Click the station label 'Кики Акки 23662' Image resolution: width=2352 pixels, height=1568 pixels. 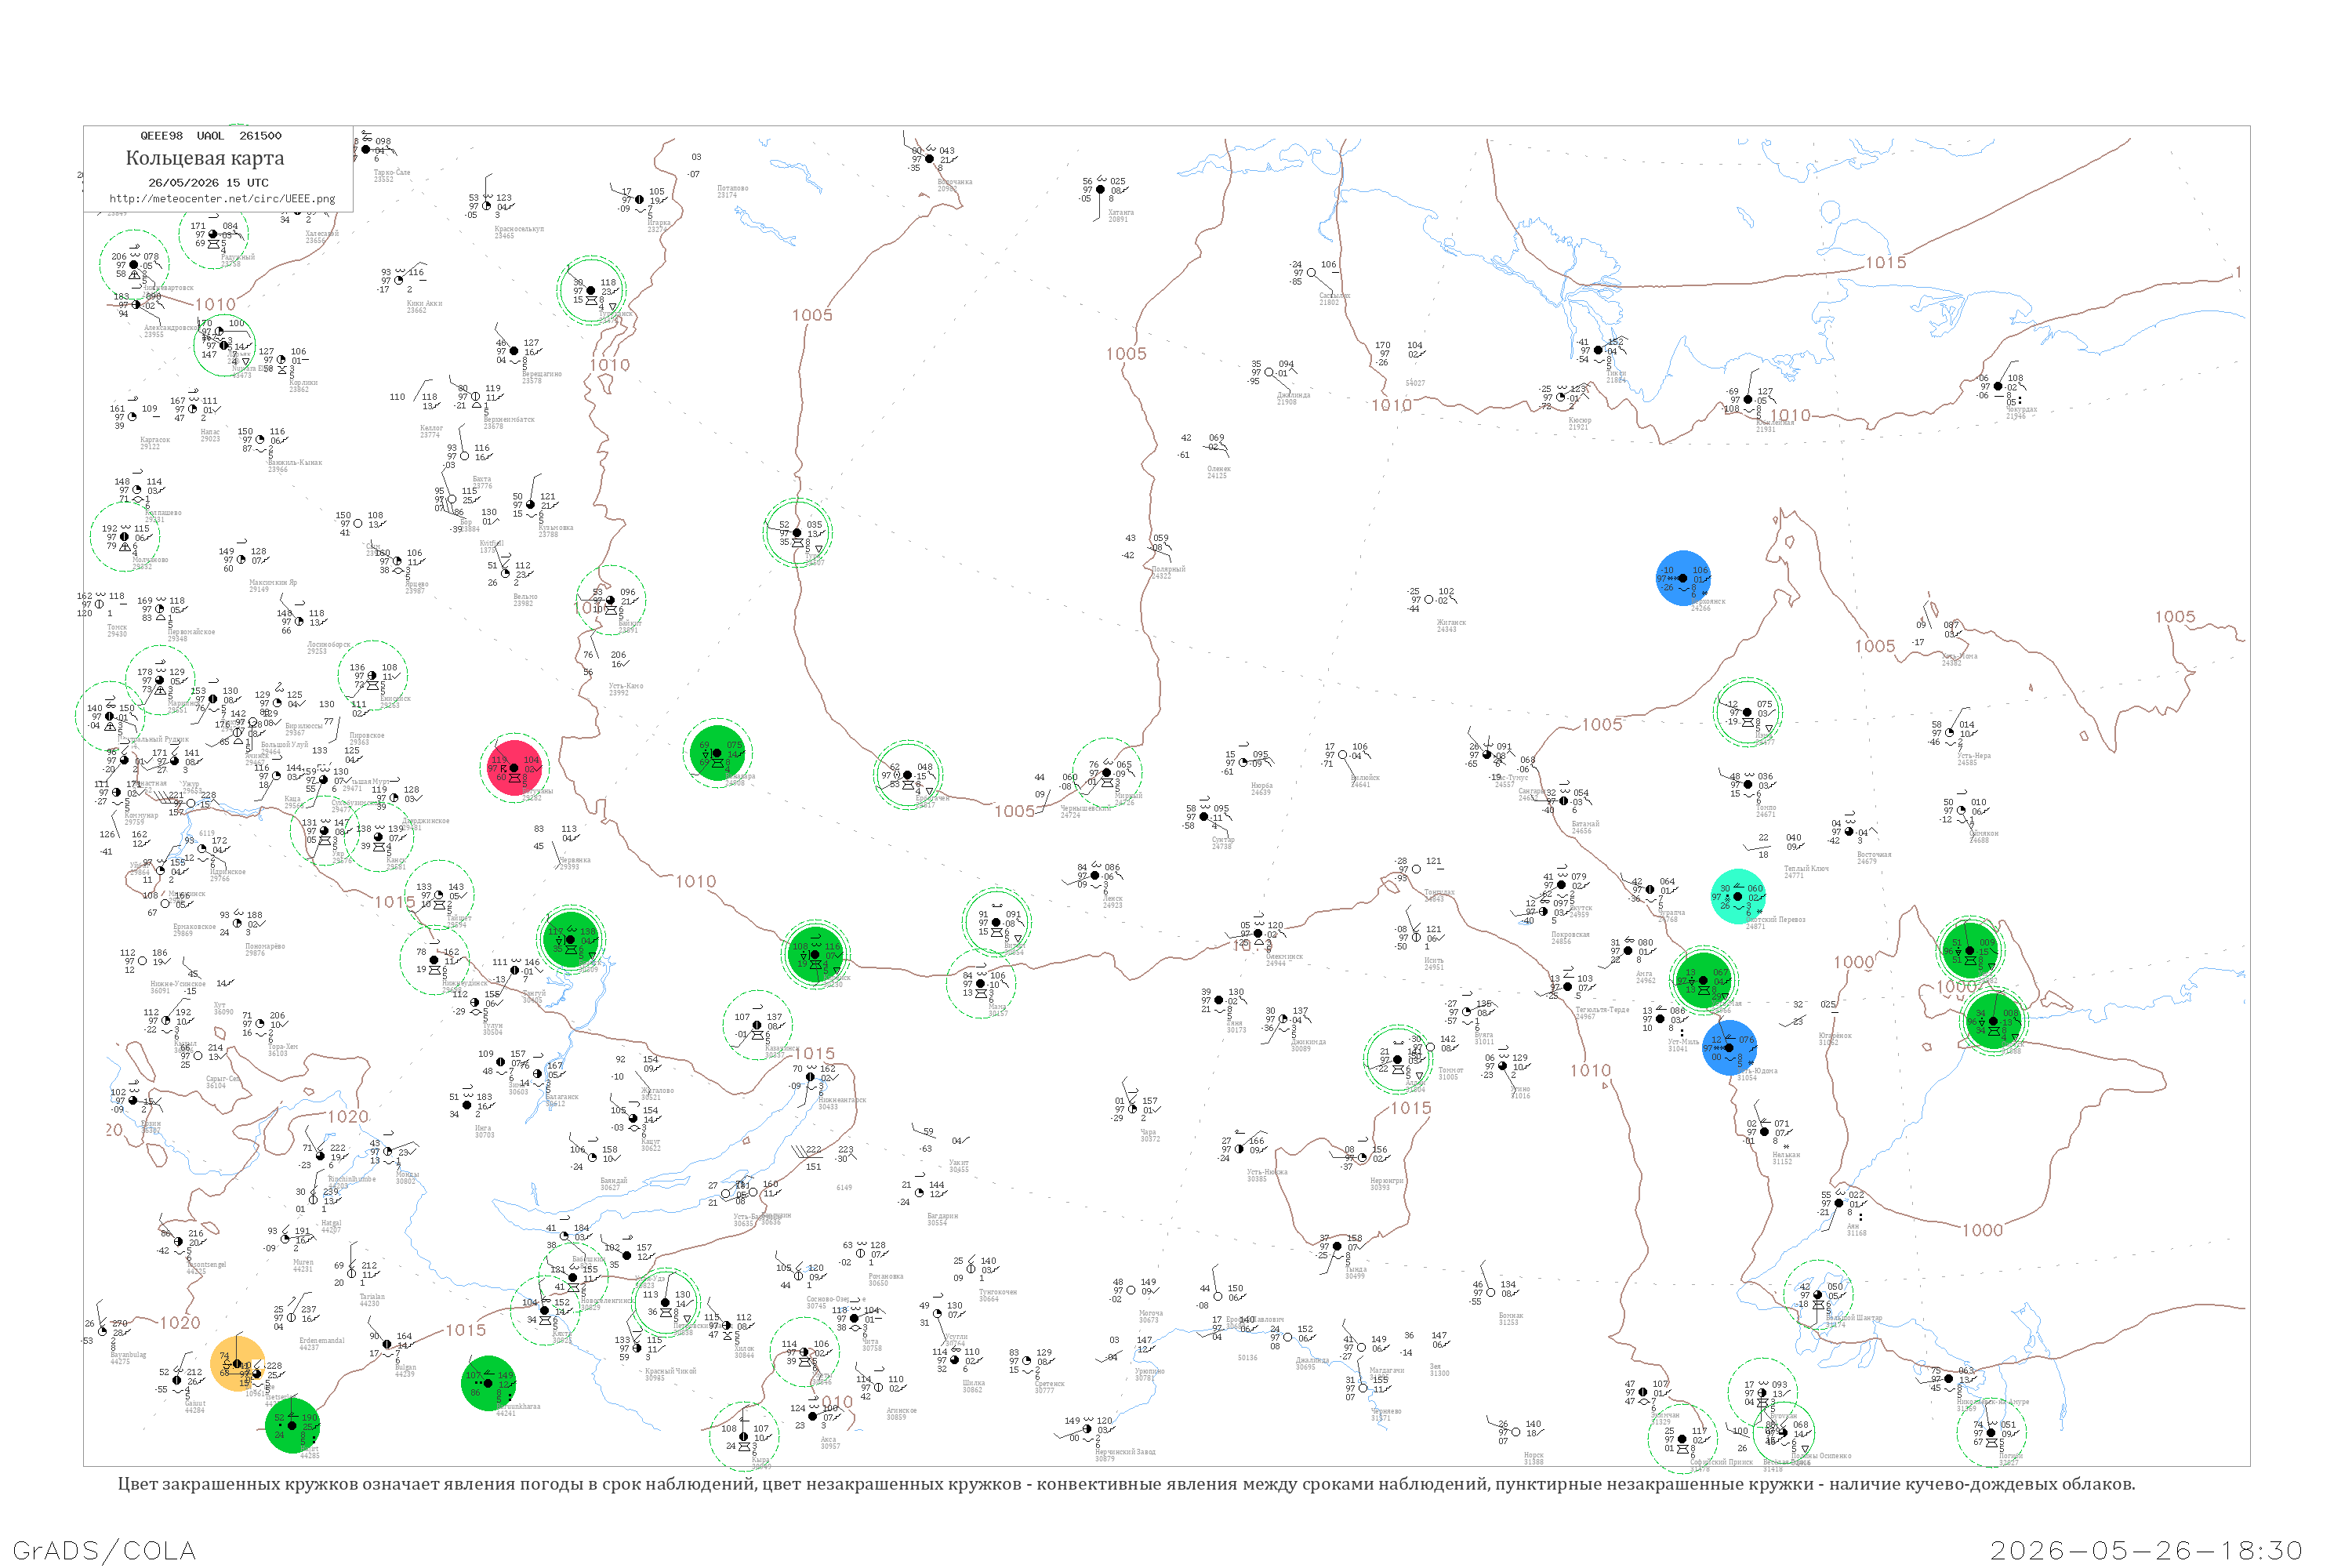pyautogui.click(x=424, y=306)
